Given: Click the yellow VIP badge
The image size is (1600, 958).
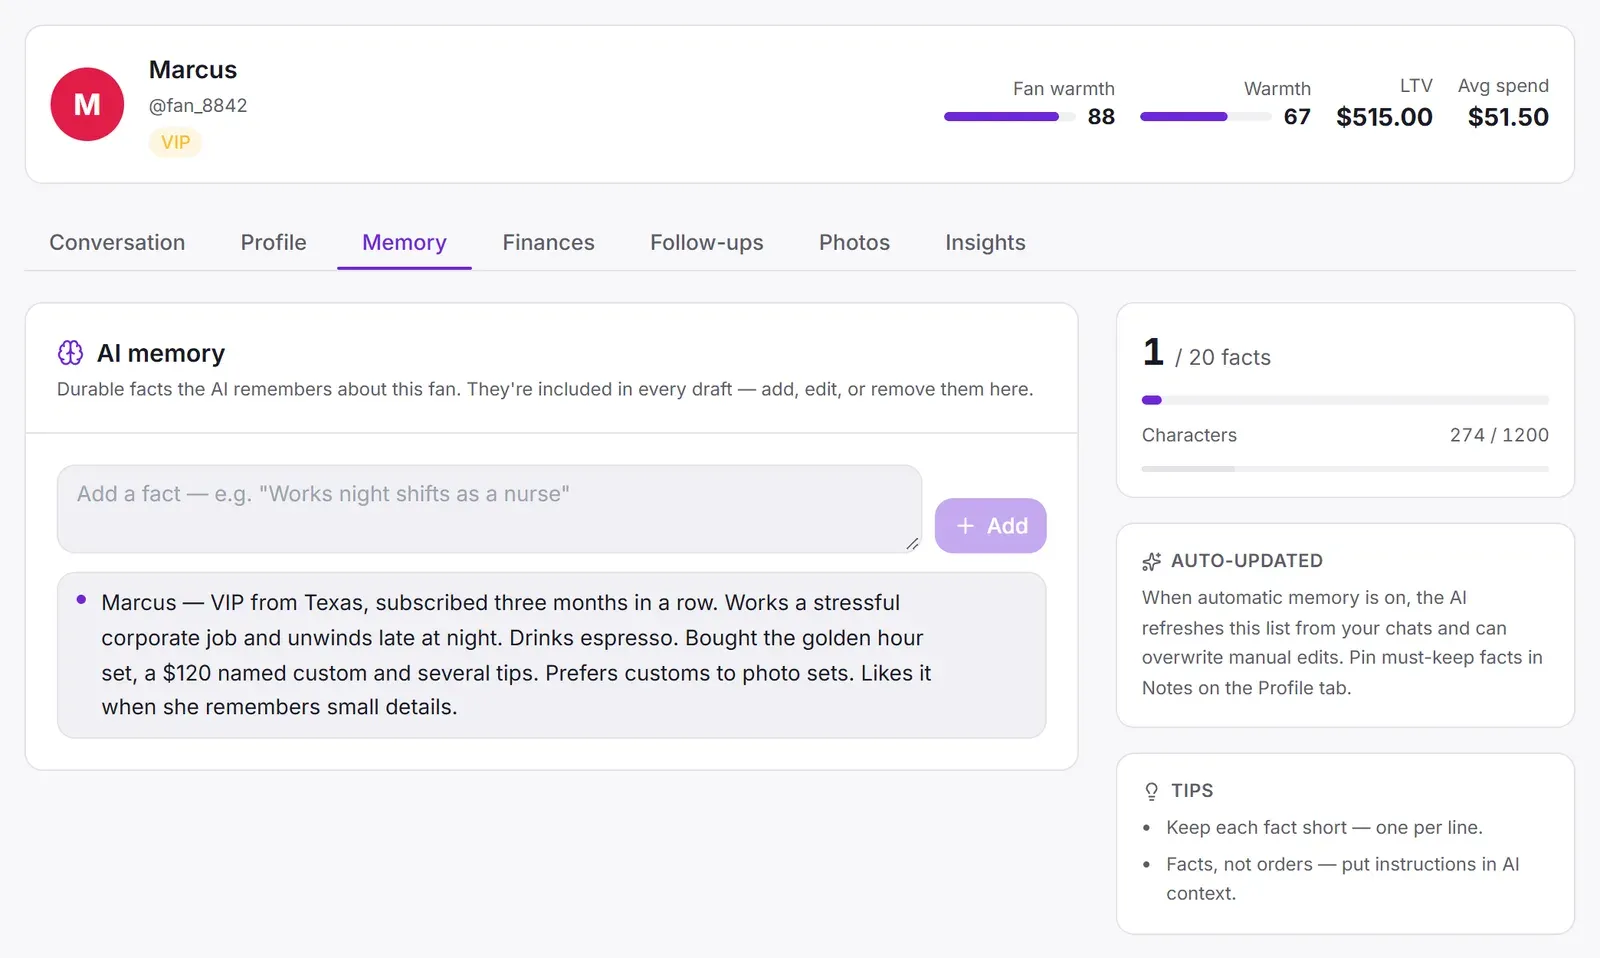Looking at the screenshot, I should click(175, 142).
